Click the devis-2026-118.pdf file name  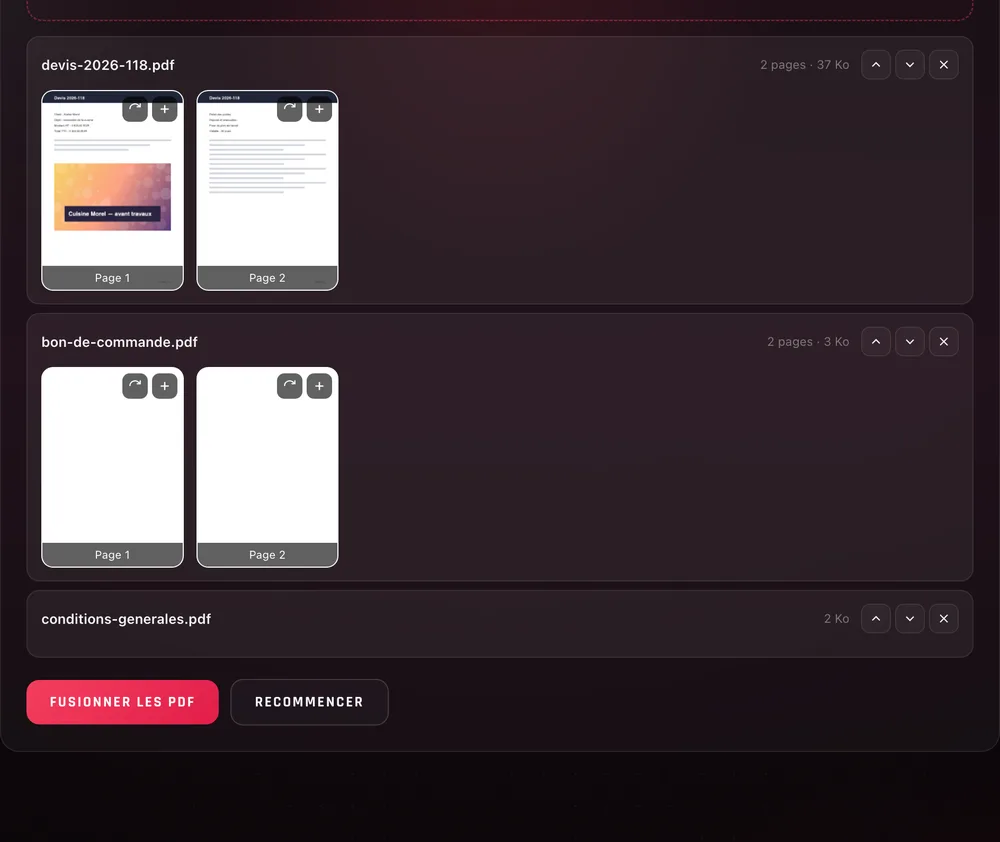pyautogui.click(x=108, y=65)
